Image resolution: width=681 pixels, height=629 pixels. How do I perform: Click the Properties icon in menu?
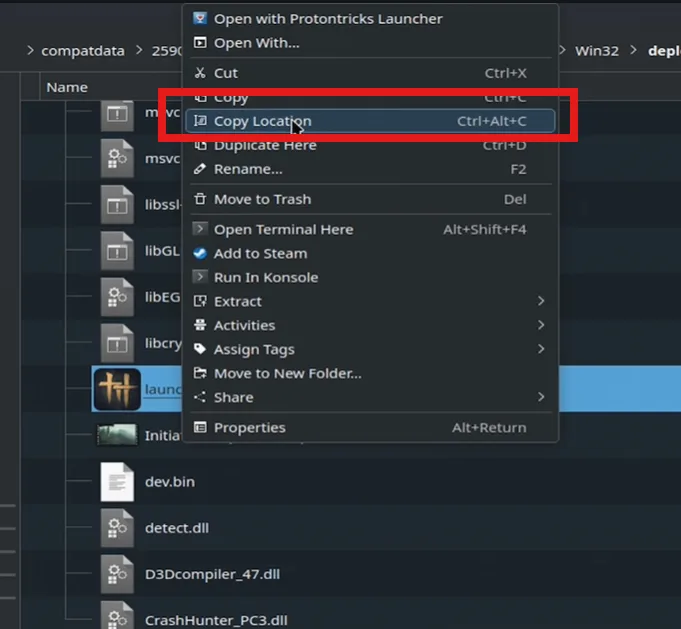click(x=200, y=427)
